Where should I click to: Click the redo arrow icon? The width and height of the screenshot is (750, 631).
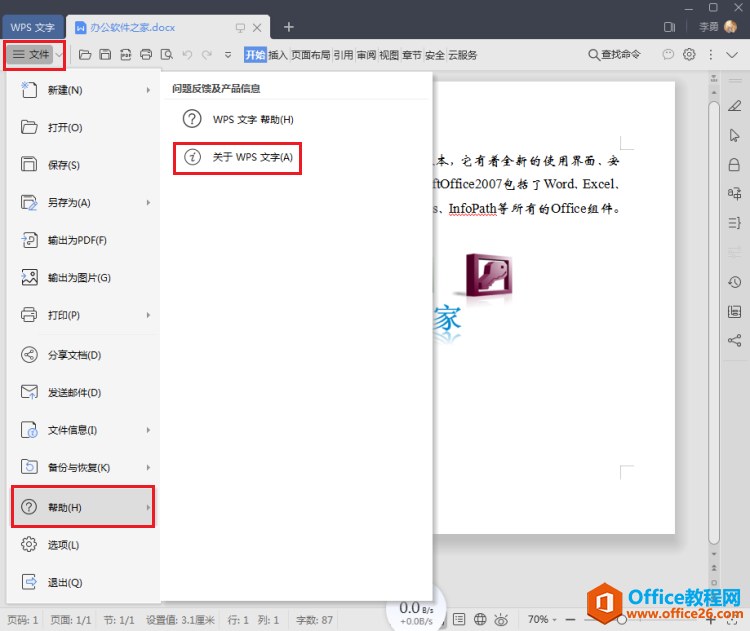click(x=207, y=55)
